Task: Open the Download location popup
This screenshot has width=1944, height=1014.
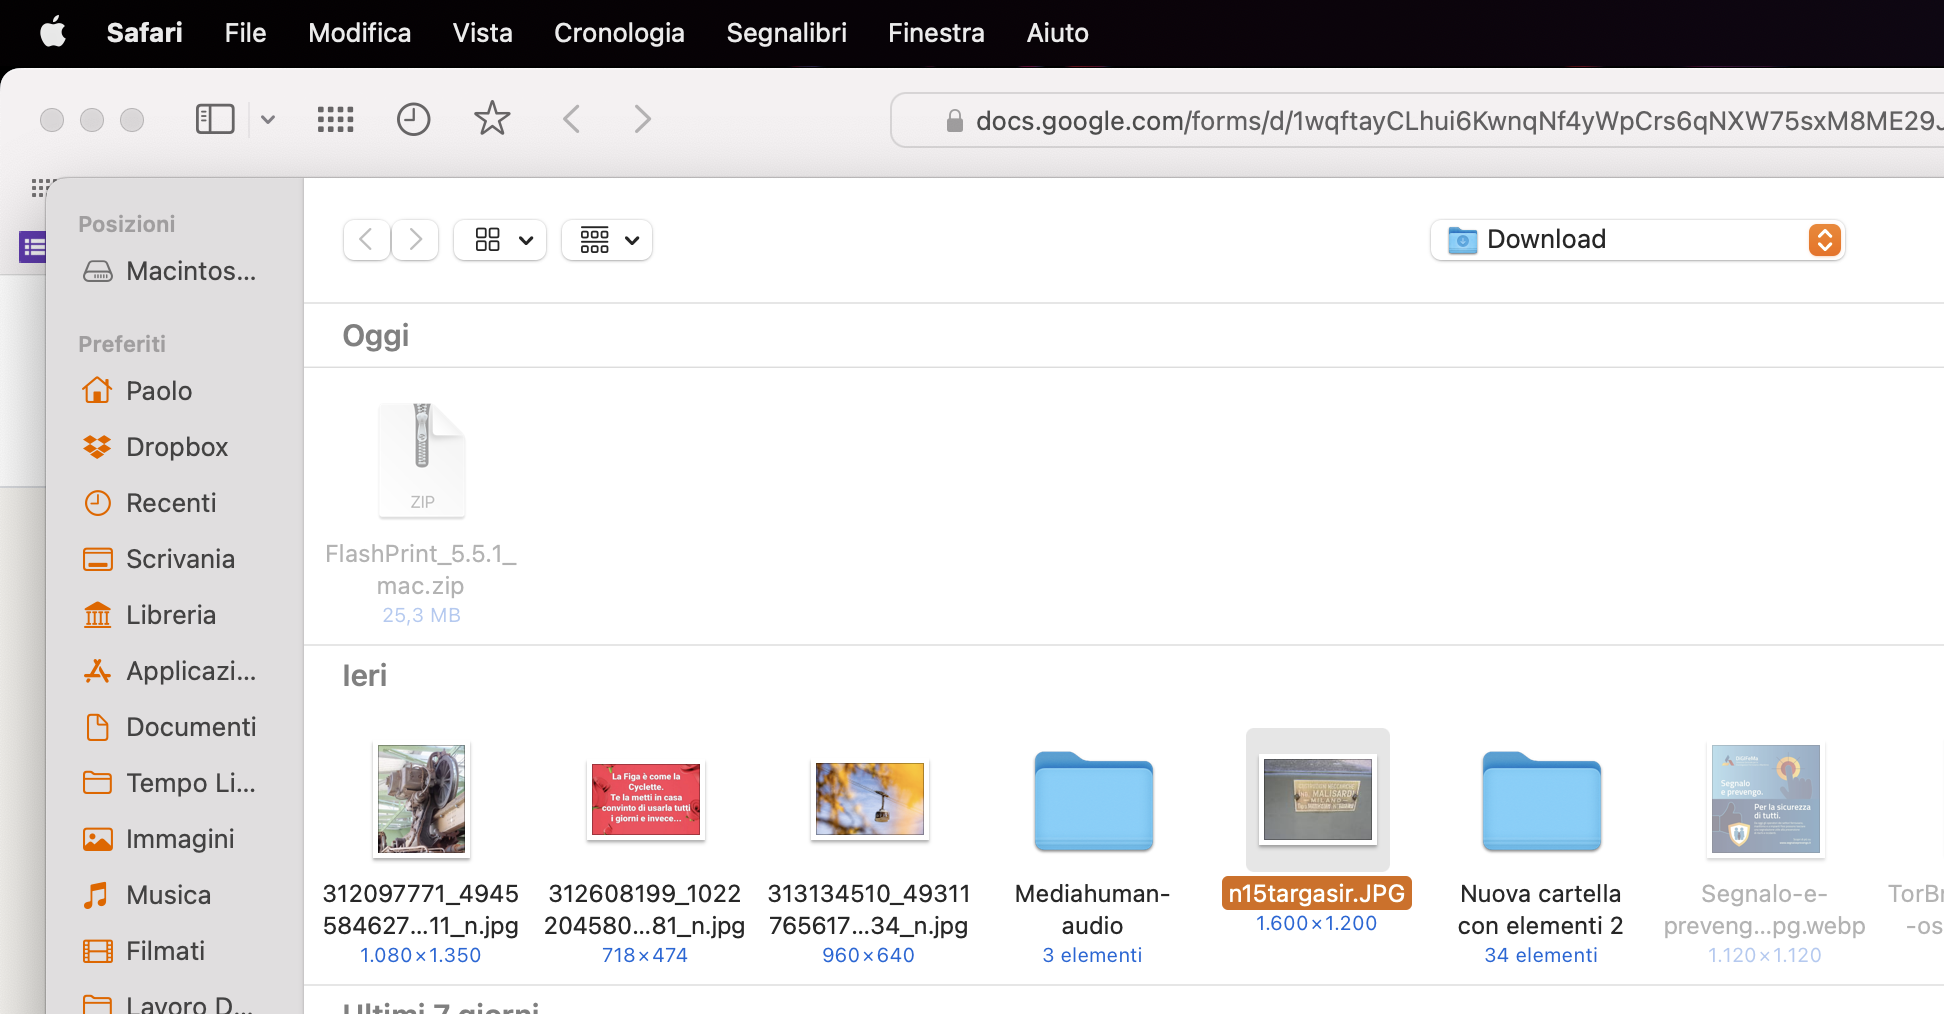Action: [x=1637, y=240]
